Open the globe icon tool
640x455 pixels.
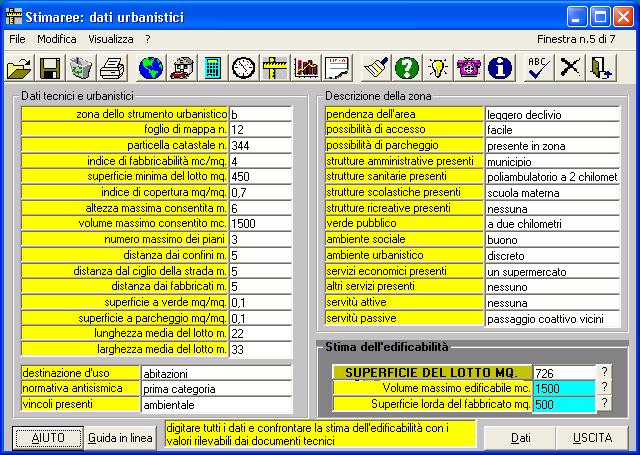151,68
